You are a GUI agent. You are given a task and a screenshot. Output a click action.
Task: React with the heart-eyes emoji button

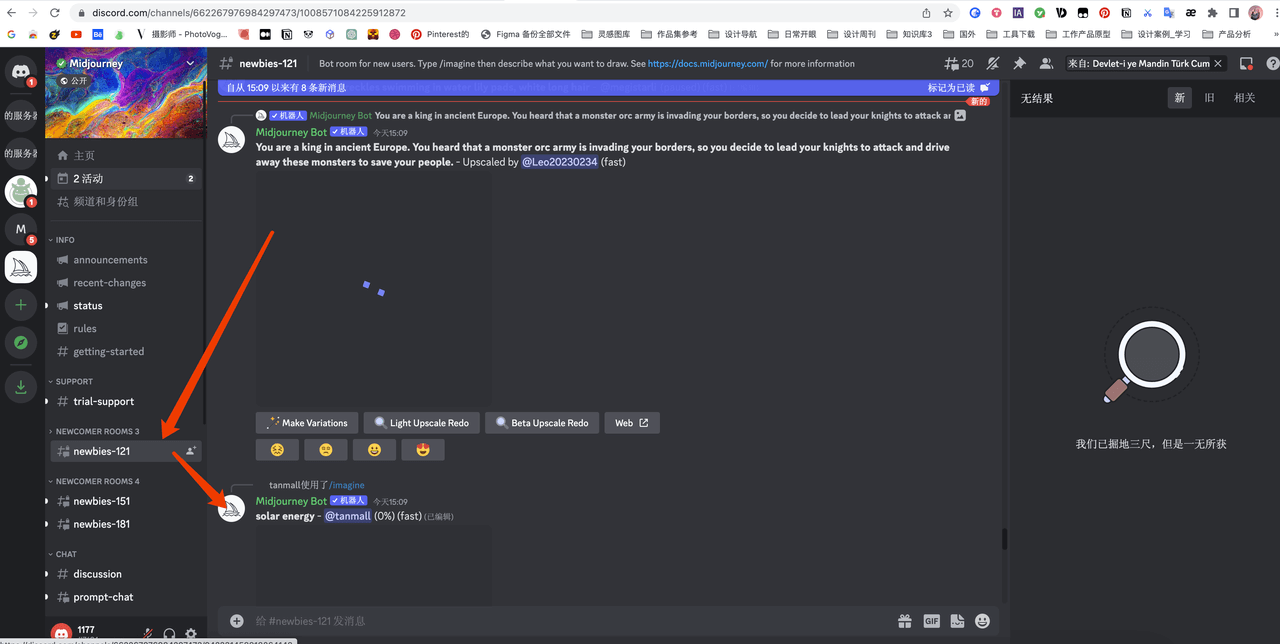423,450
